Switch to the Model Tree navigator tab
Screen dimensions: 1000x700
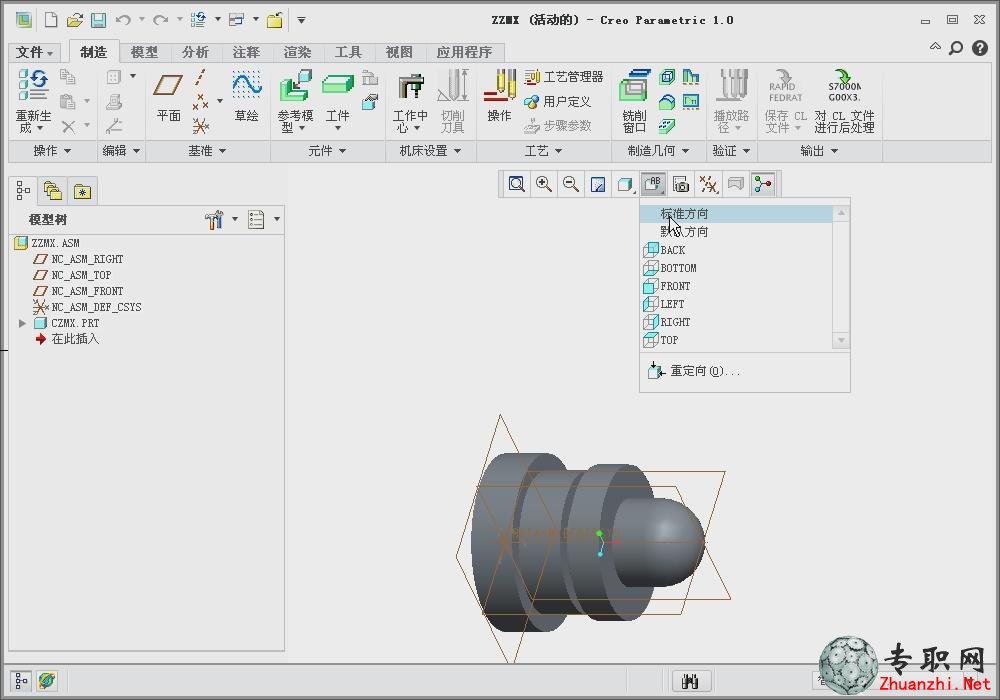tap(23, 191)
